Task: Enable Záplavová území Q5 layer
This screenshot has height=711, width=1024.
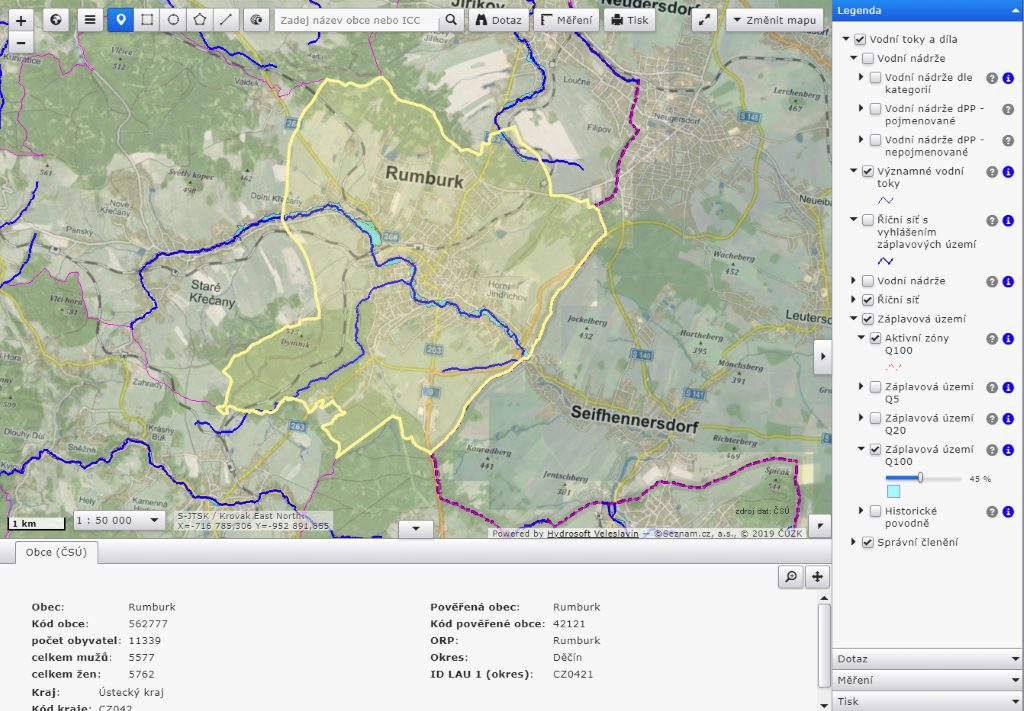Action: [876, 387]
